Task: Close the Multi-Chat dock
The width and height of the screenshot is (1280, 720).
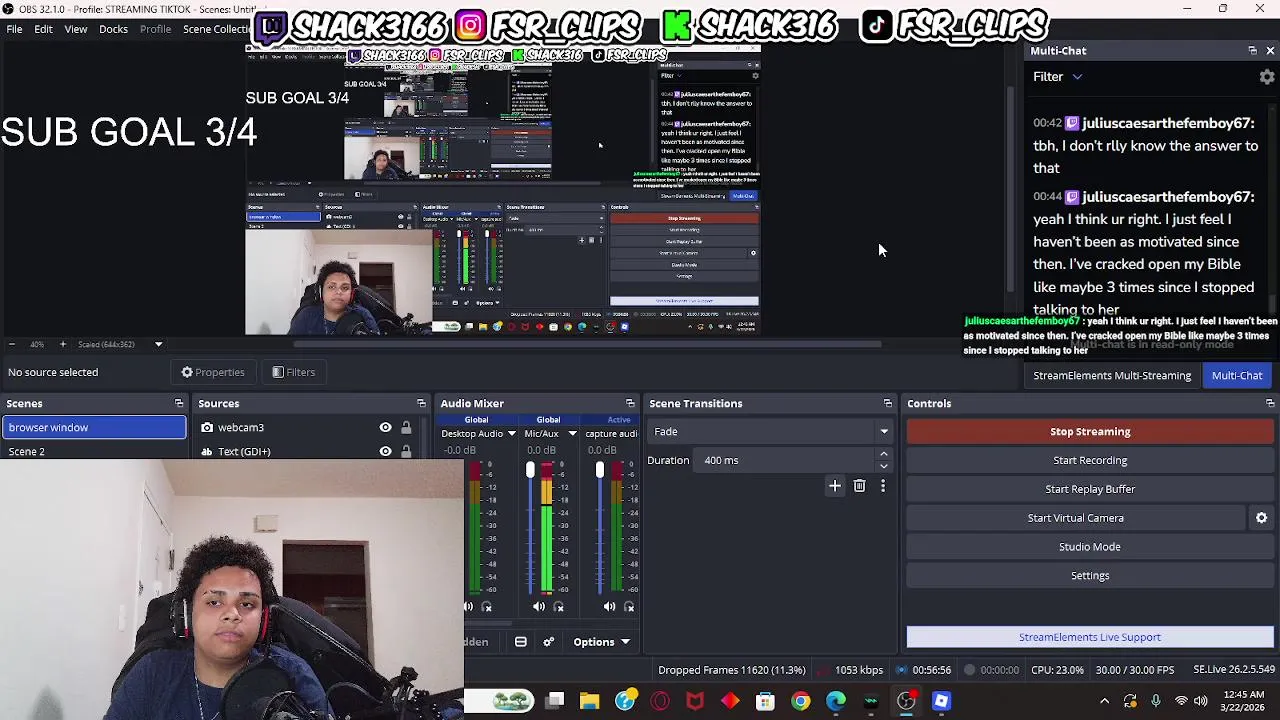Action: pyautogui.click(x=1270, y=50)
